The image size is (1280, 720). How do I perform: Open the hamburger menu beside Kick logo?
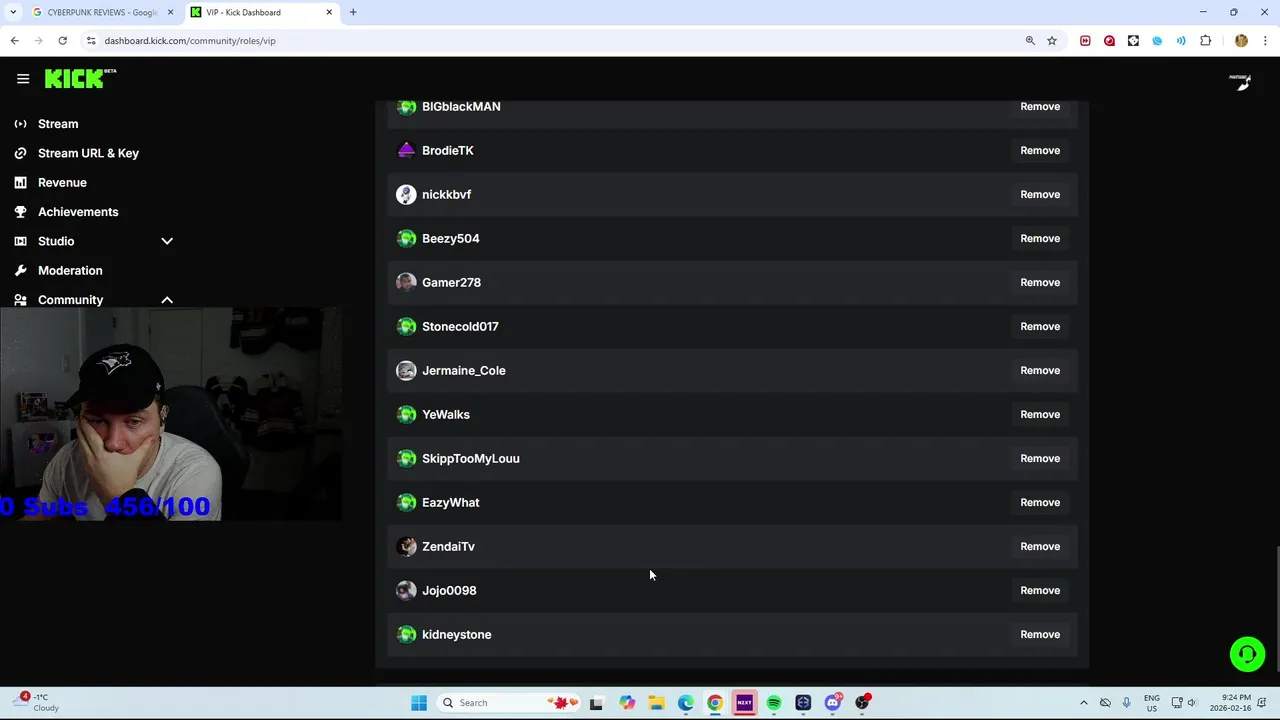(23, 79)
